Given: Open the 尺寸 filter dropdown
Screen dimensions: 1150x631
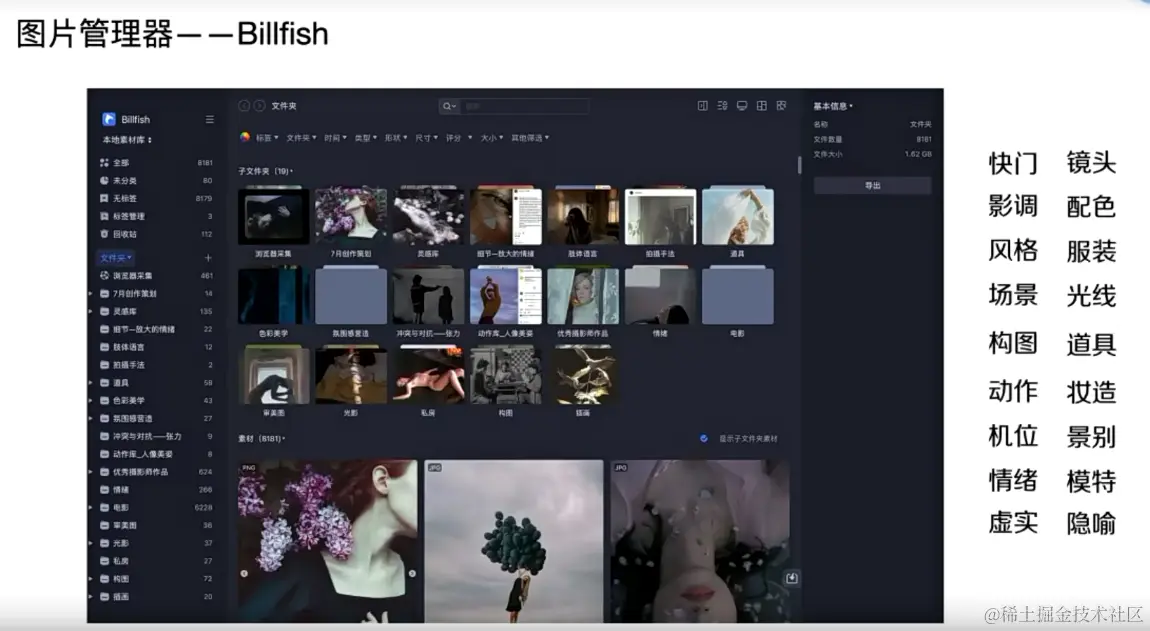Looking at the screenshot, I should click(427, 138).
